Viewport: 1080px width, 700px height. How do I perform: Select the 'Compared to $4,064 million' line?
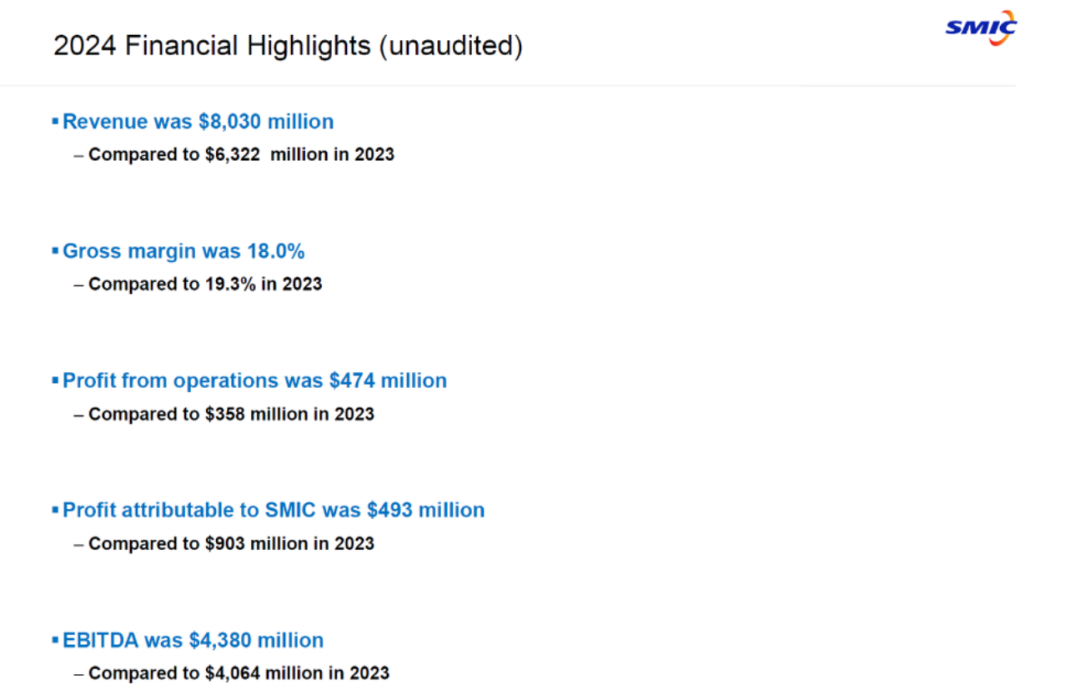click(x=238, y=673)
